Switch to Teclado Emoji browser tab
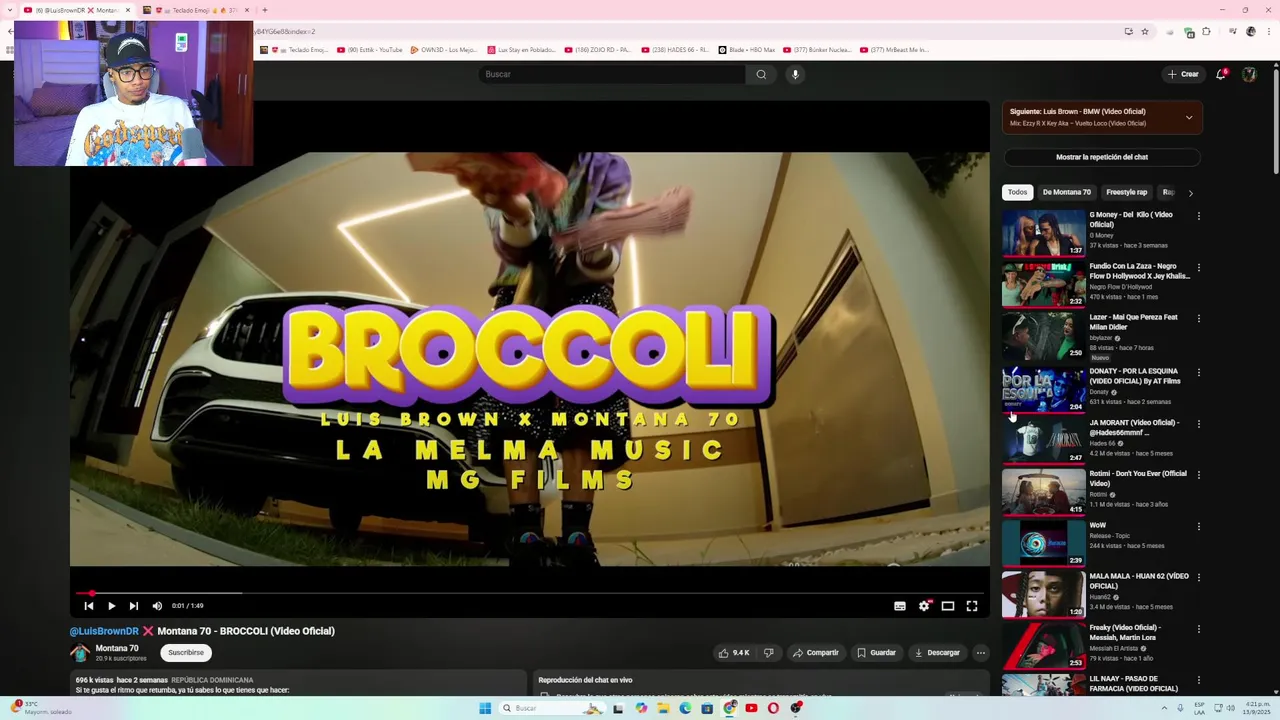The image size is (1280, 720). pyautogui.click(x=196, y=10)
